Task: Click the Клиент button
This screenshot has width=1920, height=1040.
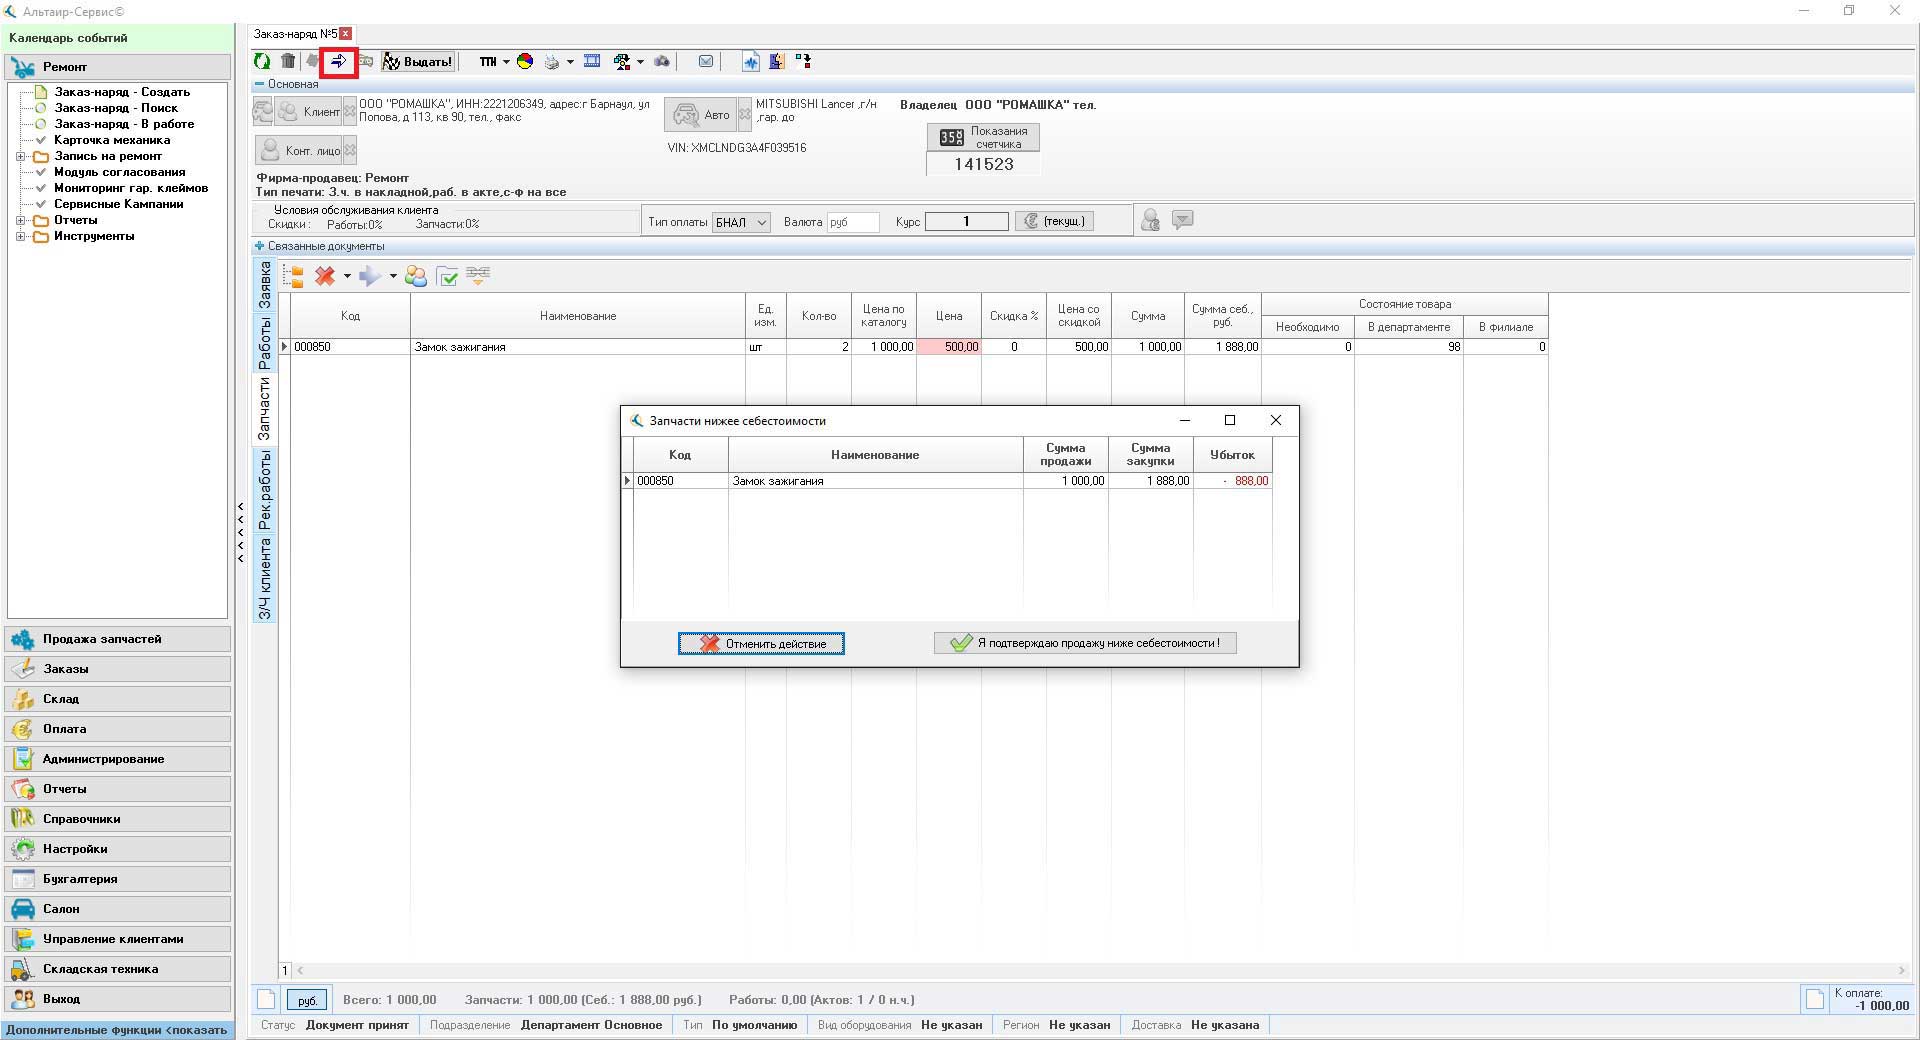Action: 308,112
